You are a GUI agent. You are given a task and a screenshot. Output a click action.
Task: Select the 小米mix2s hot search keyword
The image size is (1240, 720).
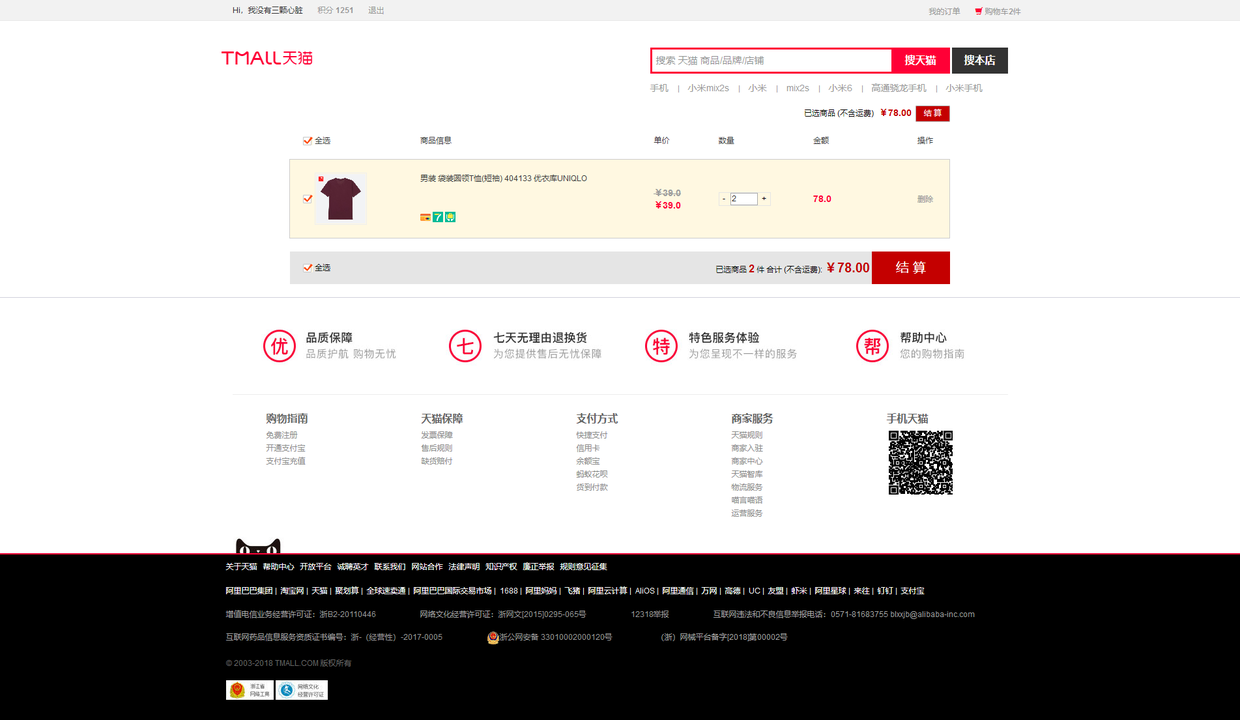pyautogui.click(x=708, y=88)
